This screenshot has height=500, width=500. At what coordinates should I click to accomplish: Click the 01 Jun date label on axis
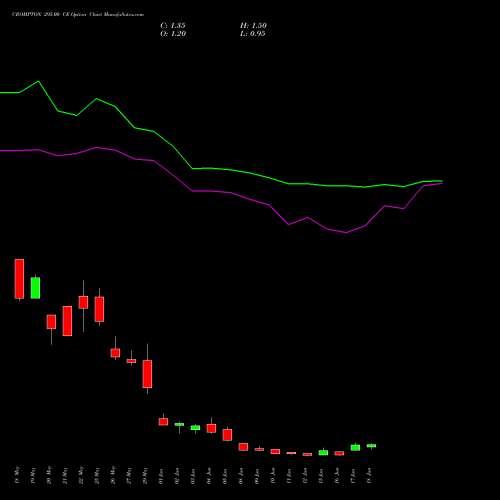pyautogui.click(x=161, y=476)
